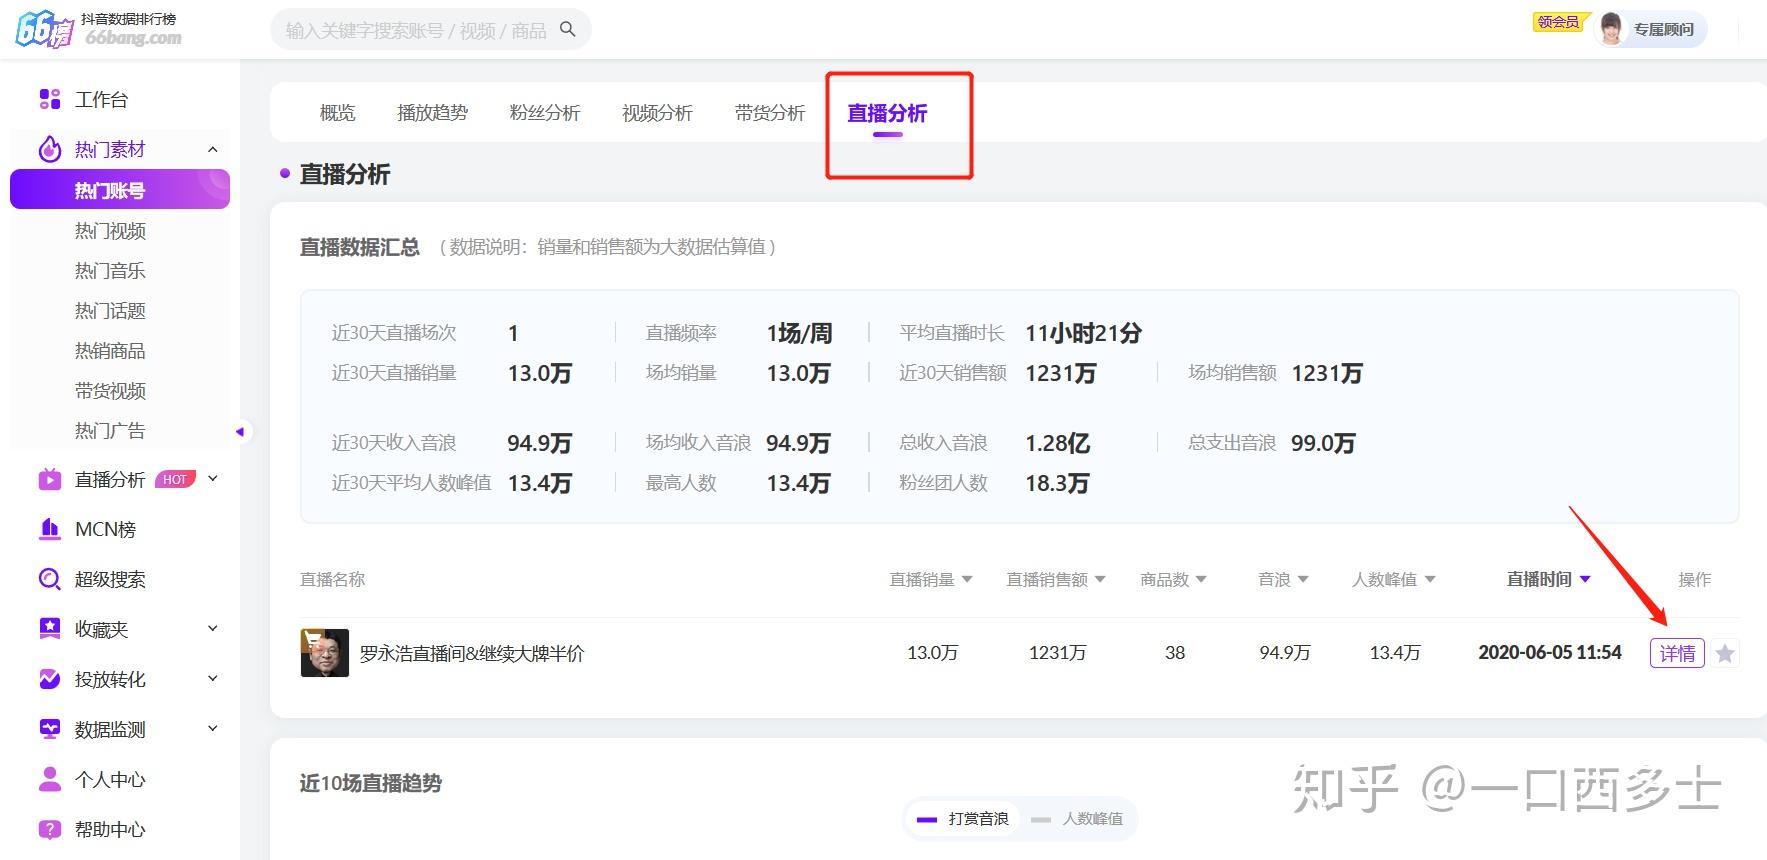
Task: Click the 帮助中心 question icon
Action: [x=50, y=829]
